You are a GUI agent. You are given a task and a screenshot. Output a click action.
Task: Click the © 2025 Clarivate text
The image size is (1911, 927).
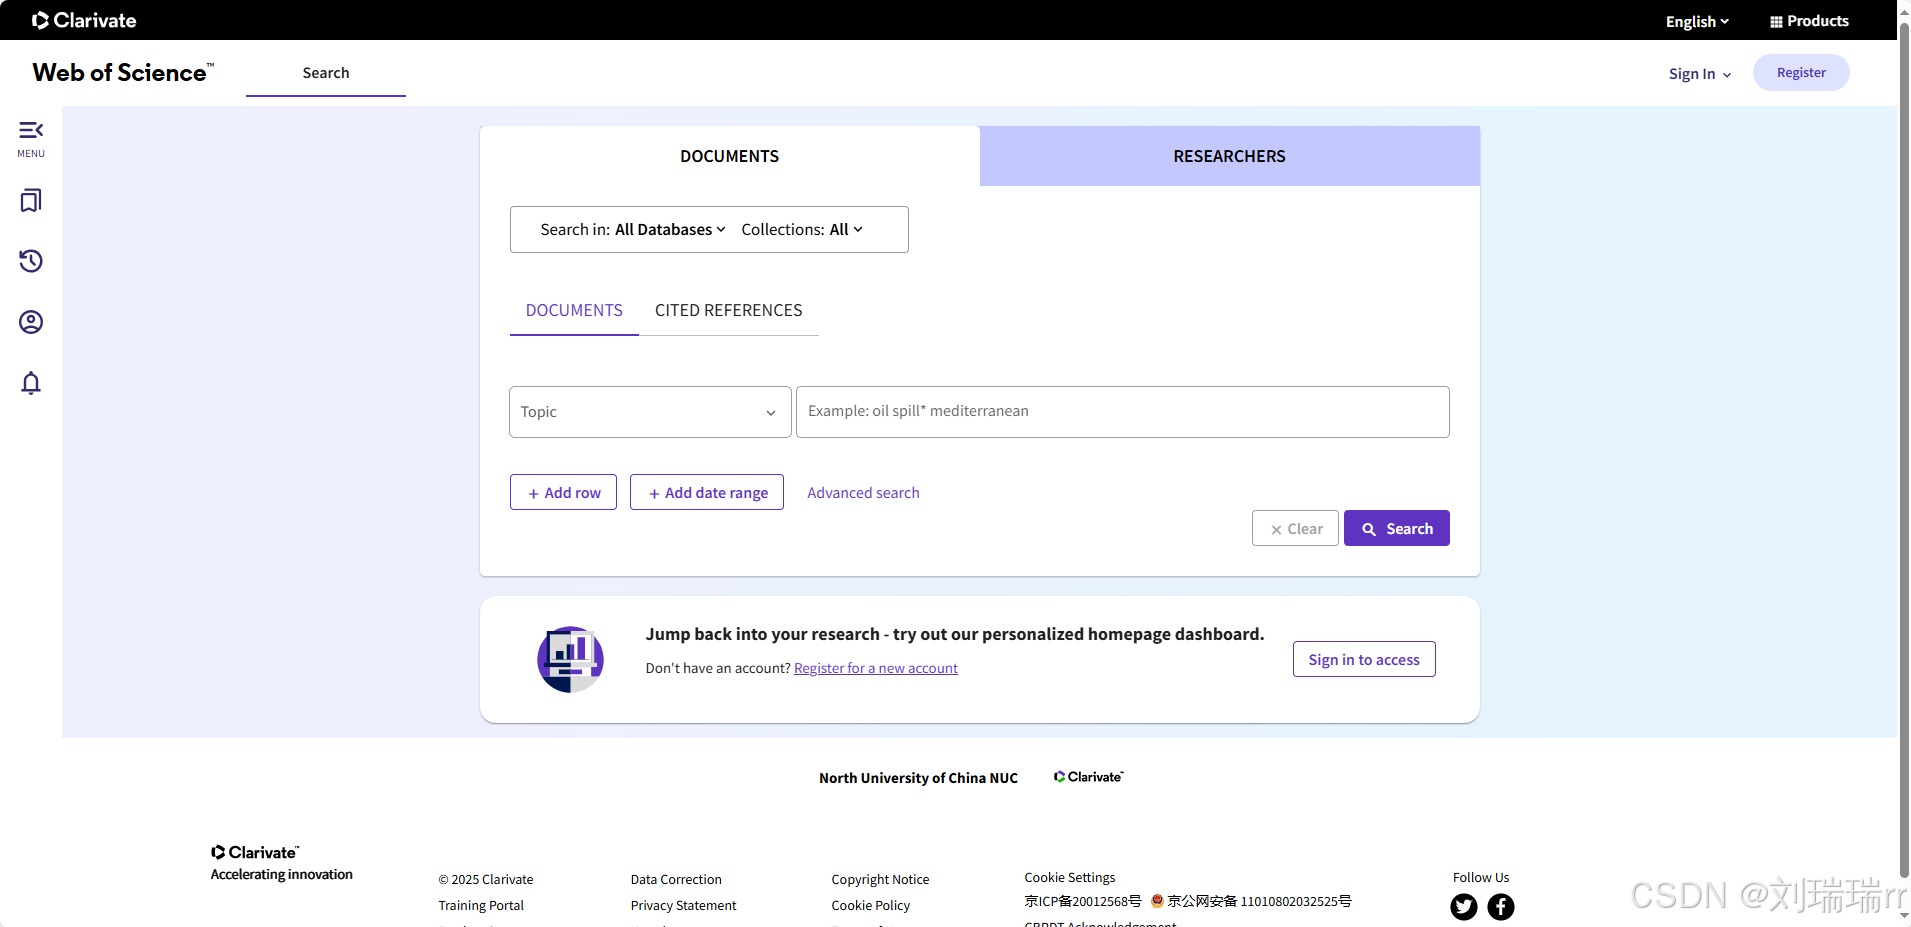pos(486,879)
